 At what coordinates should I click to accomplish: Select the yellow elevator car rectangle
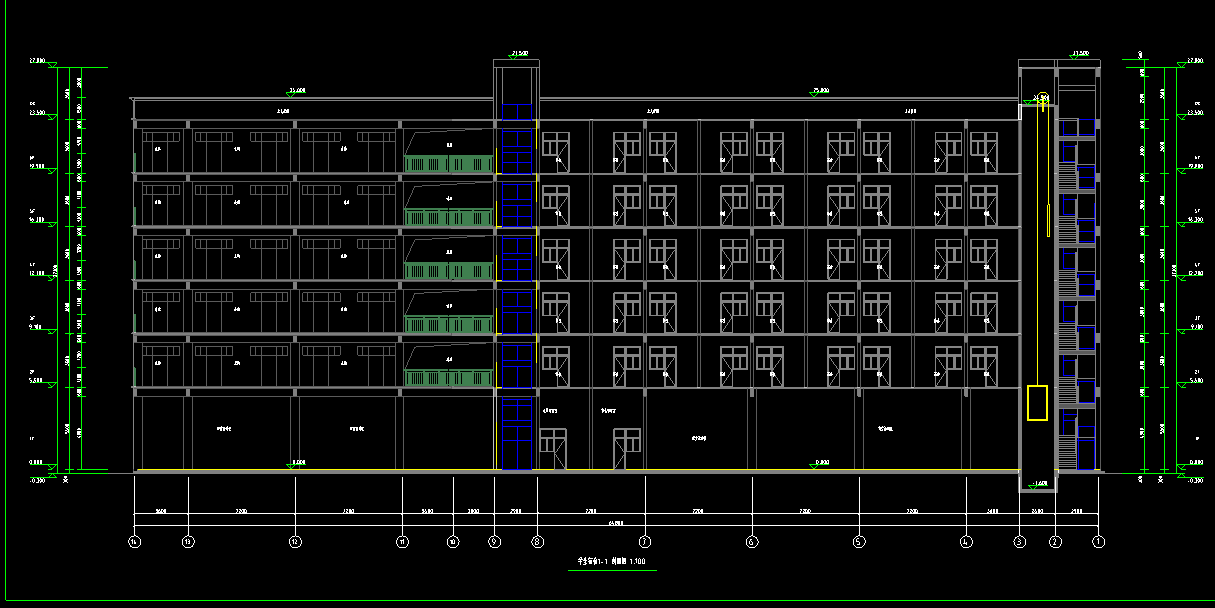pos(1037,402)
